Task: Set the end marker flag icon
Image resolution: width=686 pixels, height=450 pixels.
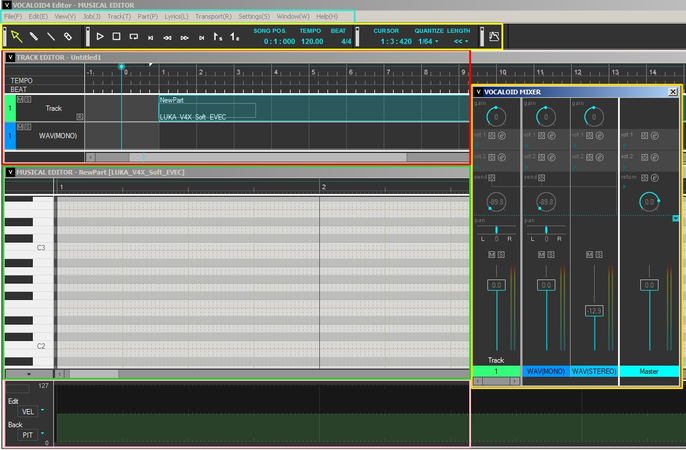Action: point(234,37)
